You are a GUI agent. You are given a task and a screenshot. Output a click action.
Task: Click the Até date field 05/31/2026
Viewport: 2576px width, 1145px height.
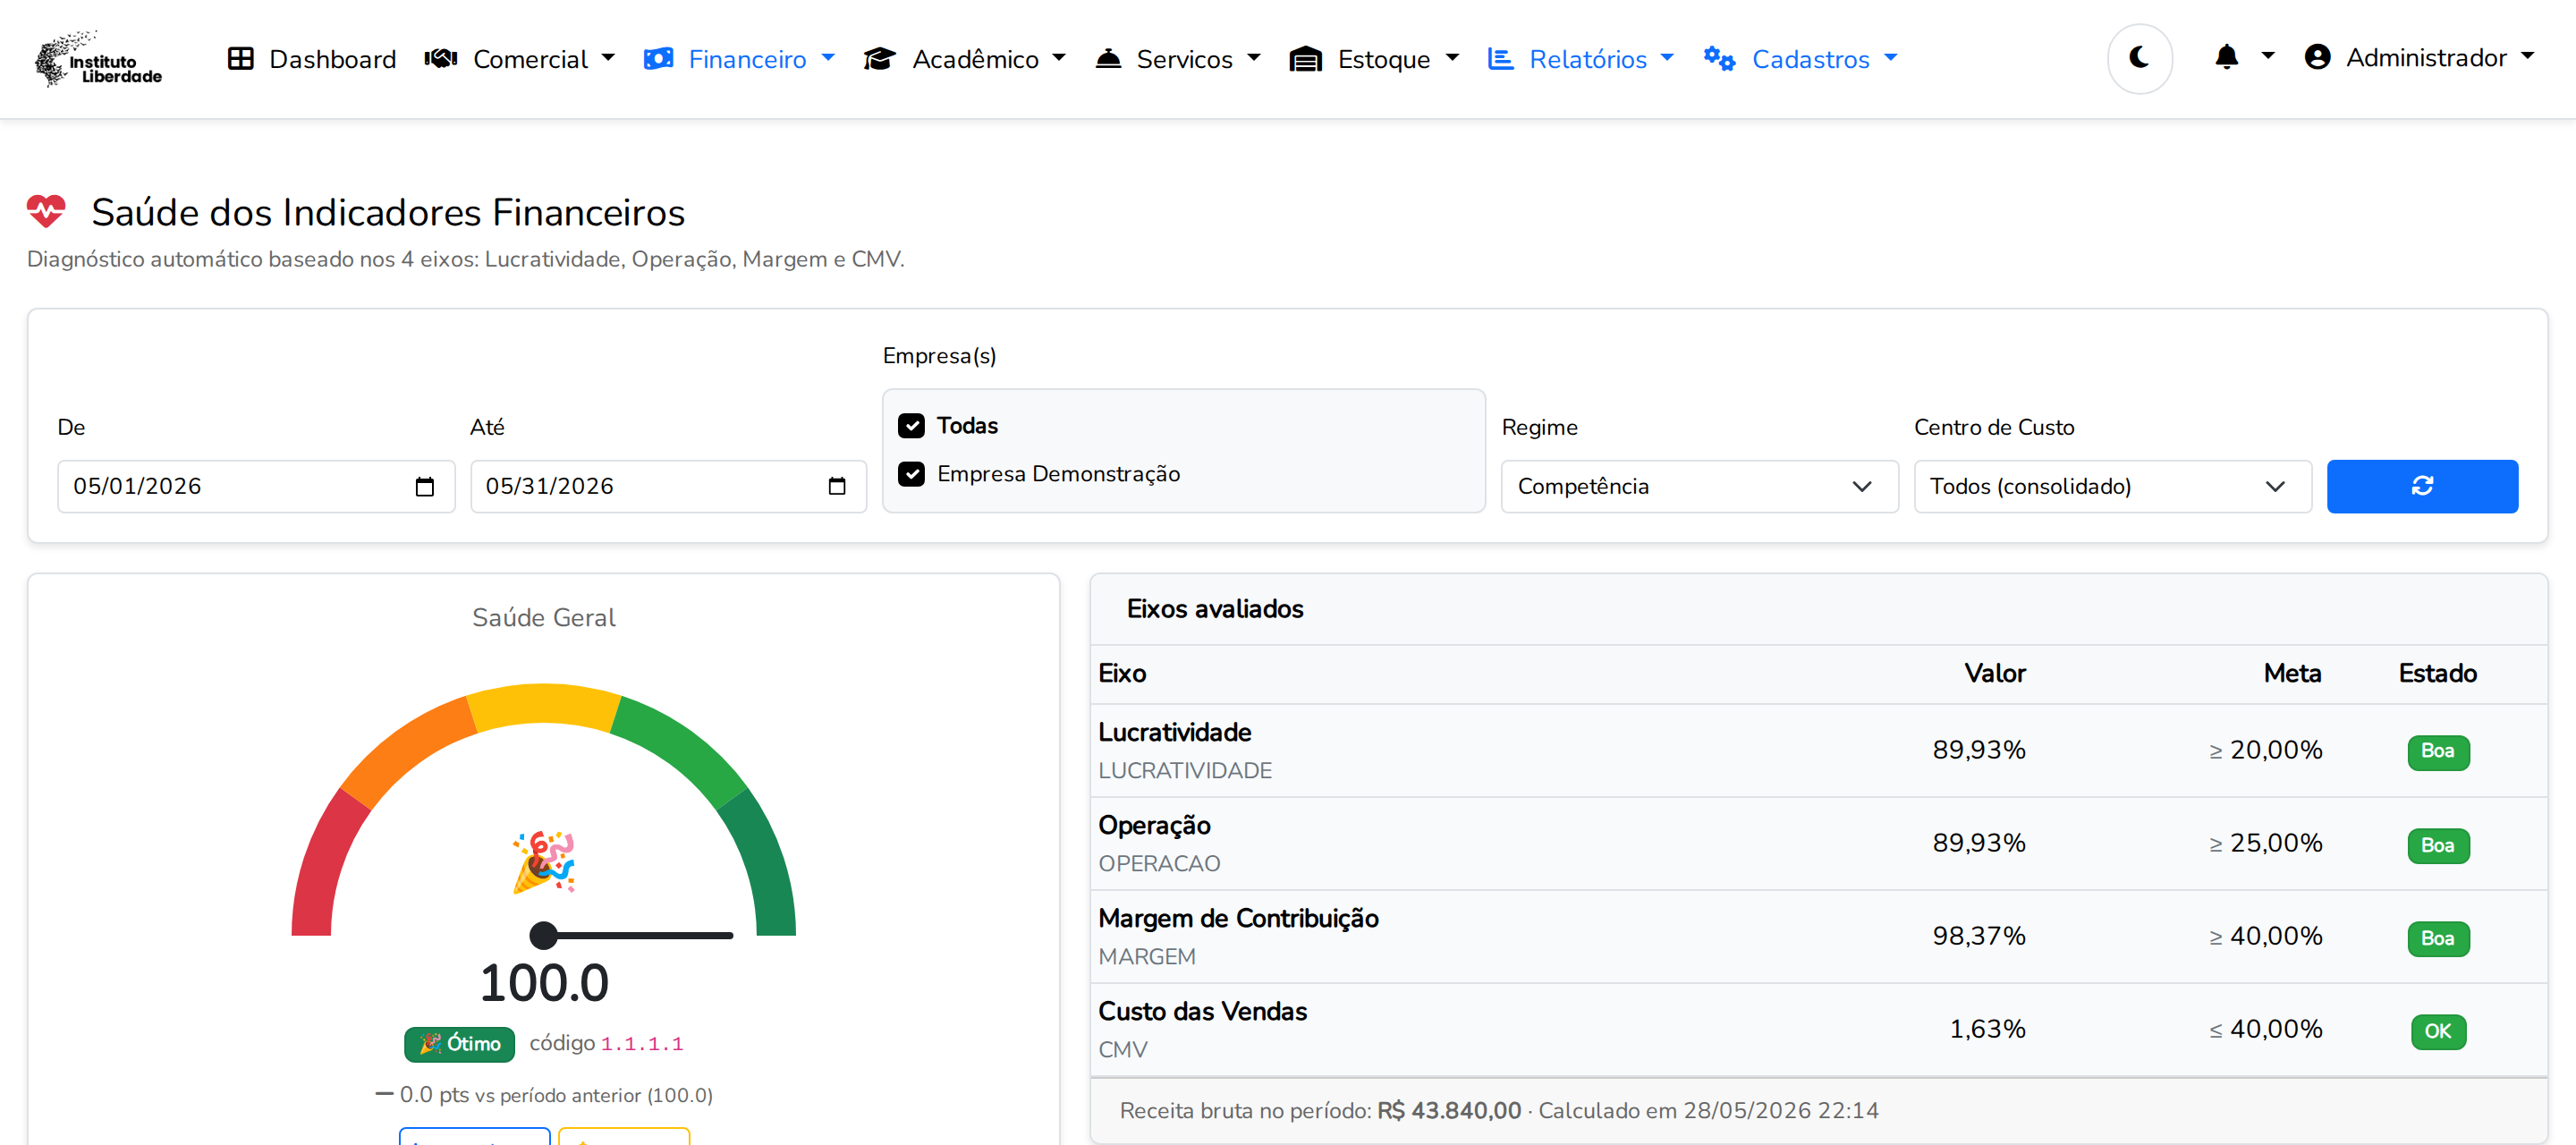(668, 486)
